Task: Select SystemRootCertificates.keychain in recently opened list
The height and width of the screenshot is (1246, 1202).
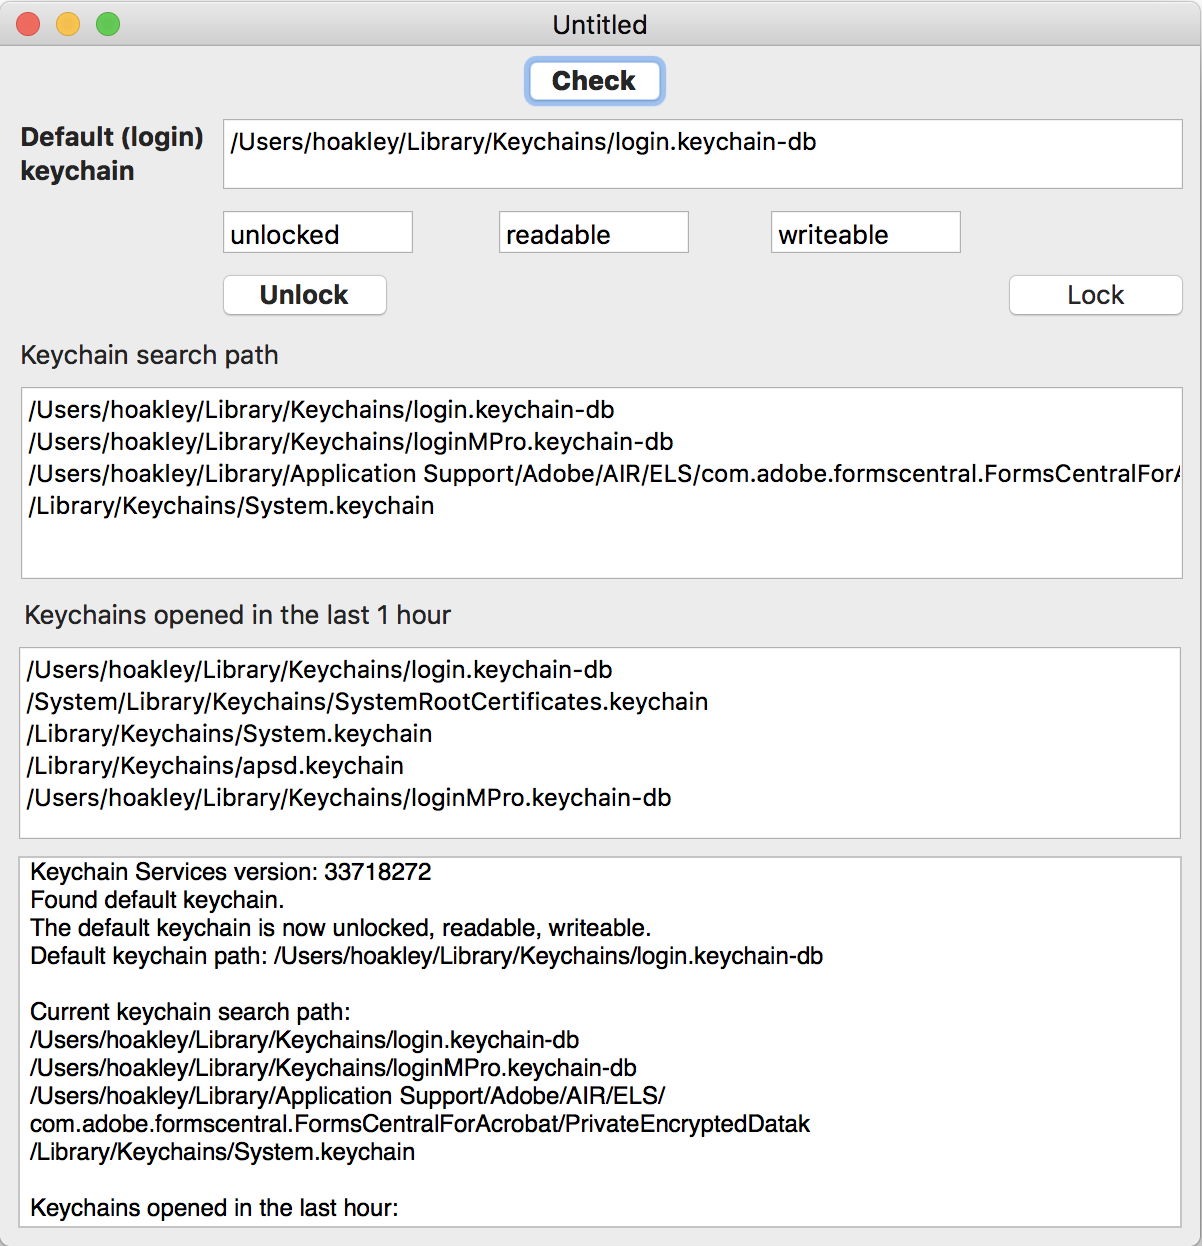Action: [x=368, y=701]
